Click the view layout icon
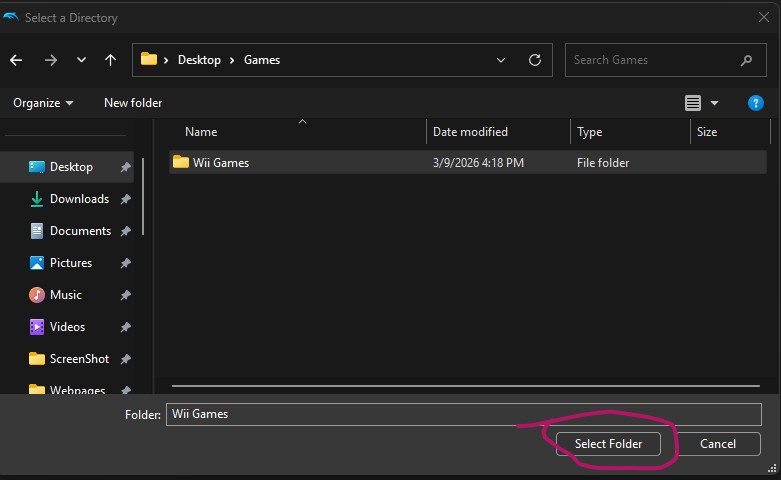This screenshot has height=480, width=781. coord(693,103)
